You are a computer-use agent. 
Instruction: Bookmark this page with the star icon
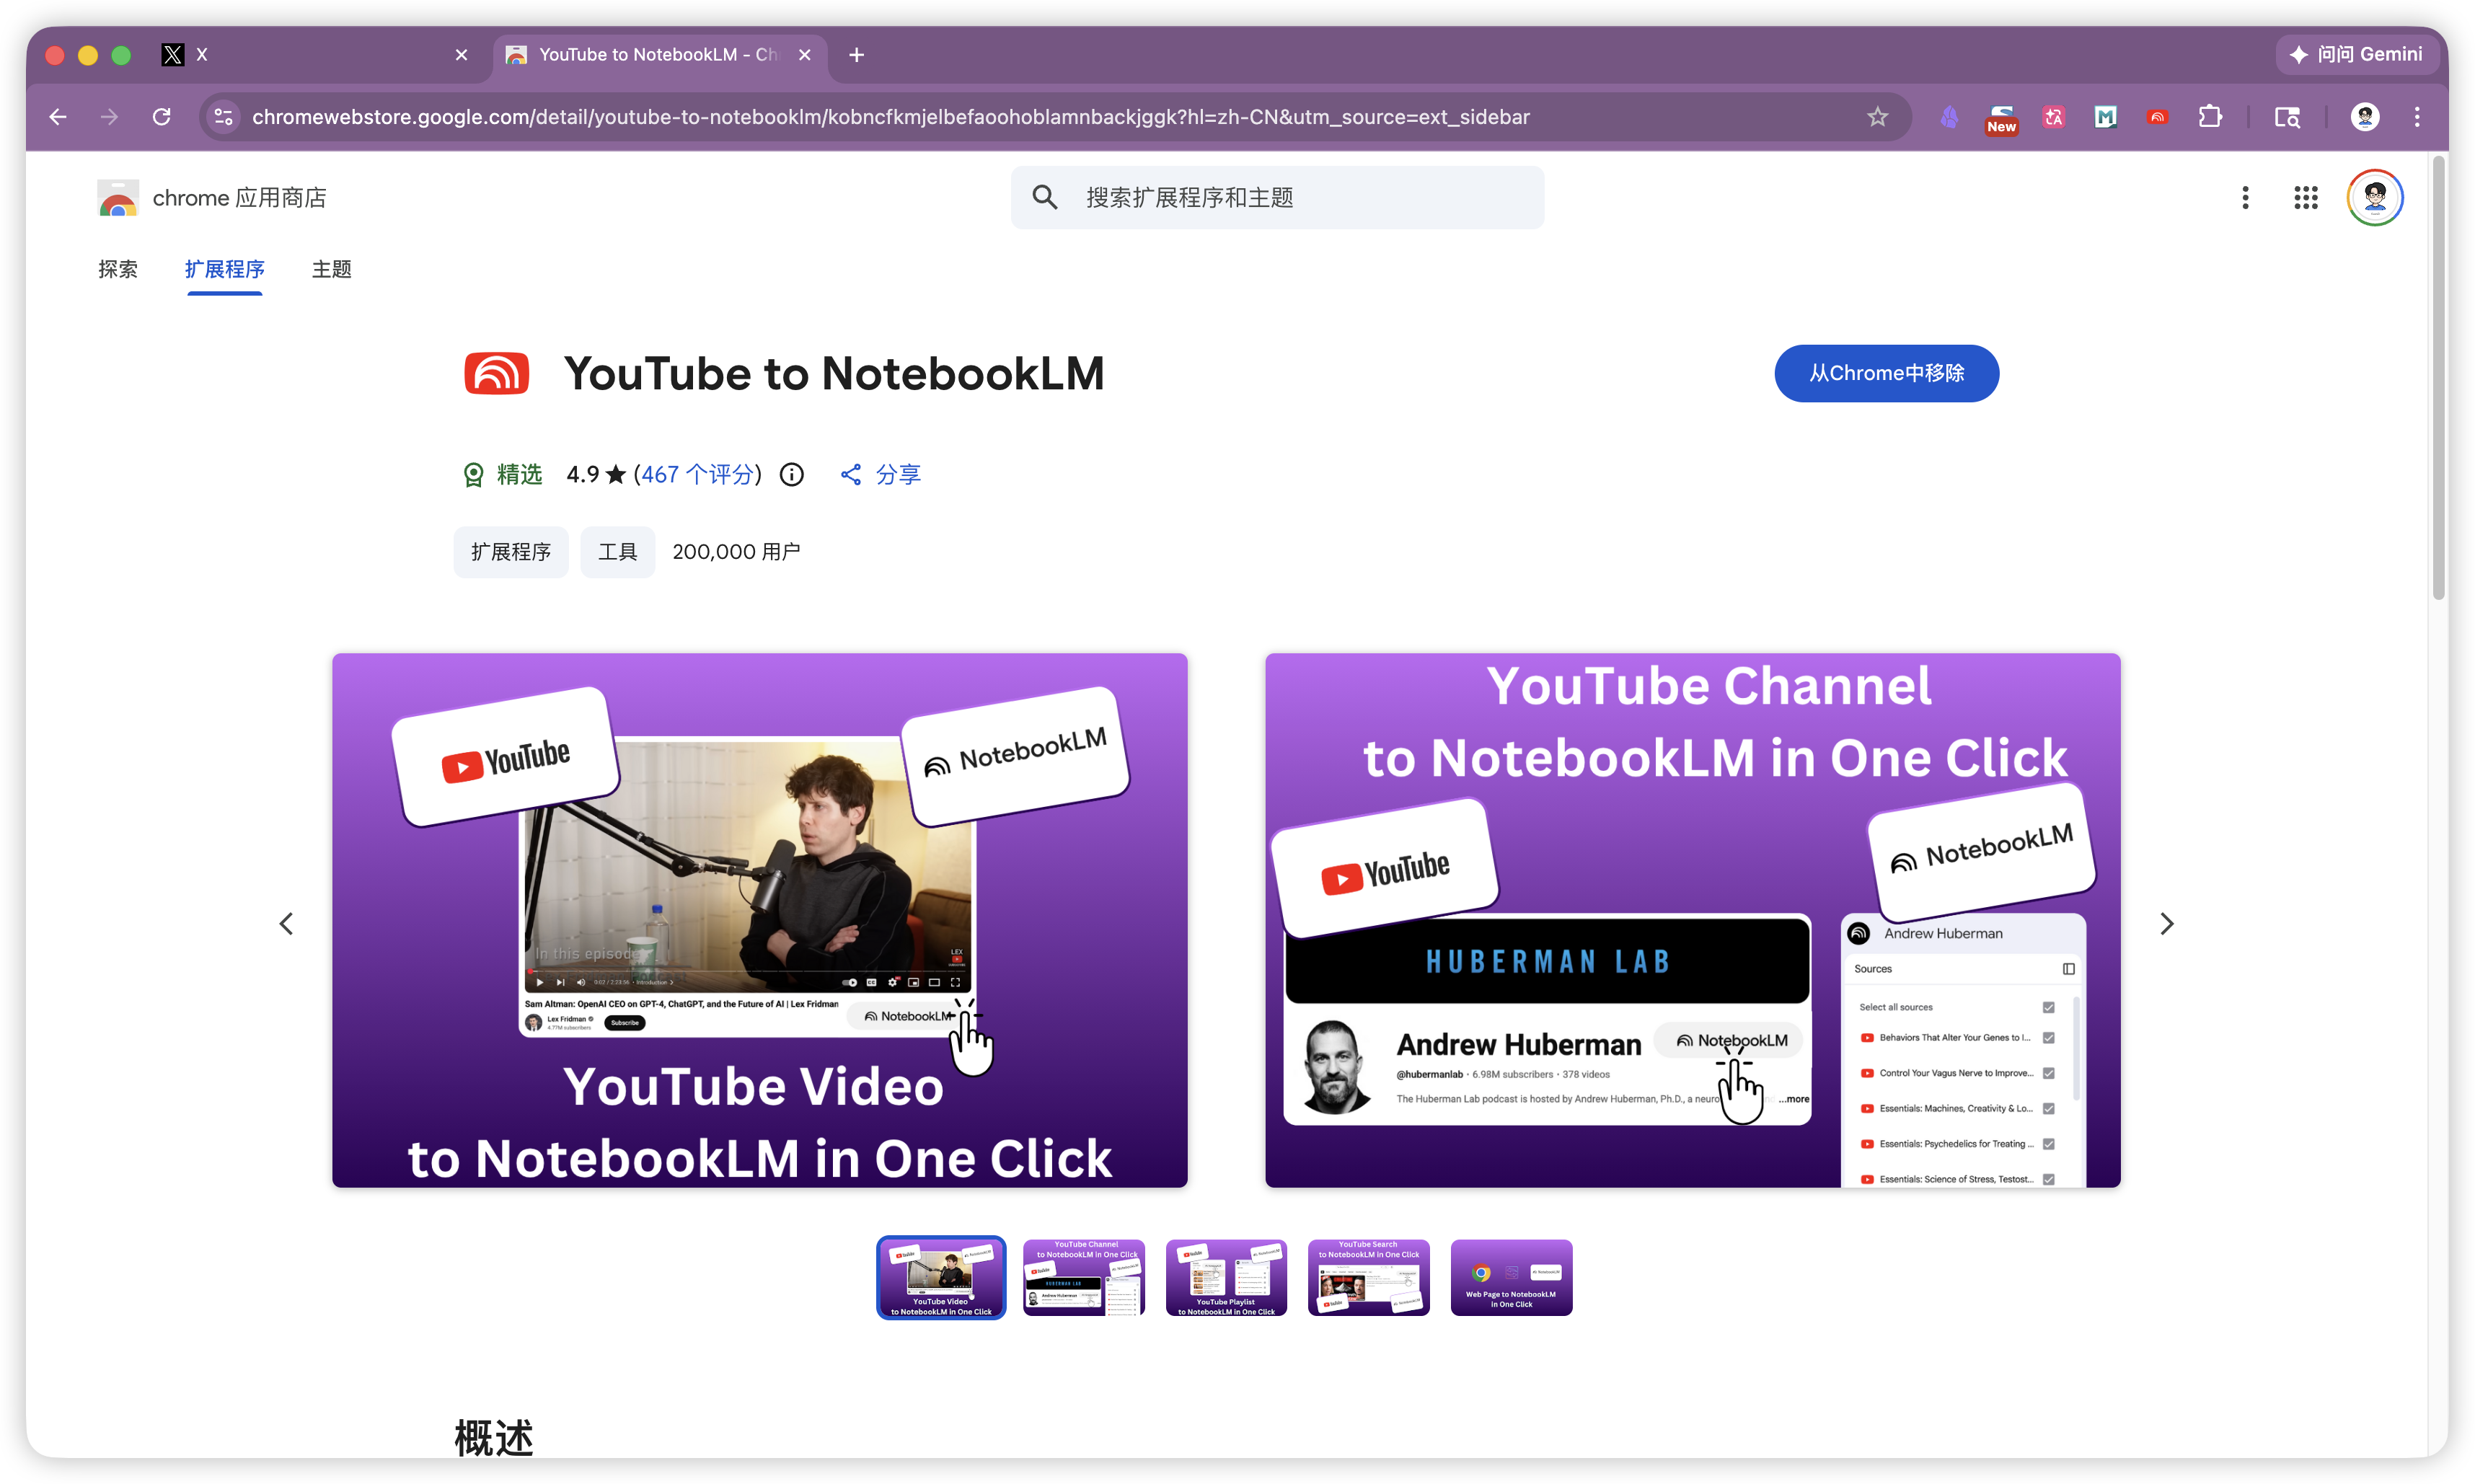pyautogui.click(x=1877, y=117)
